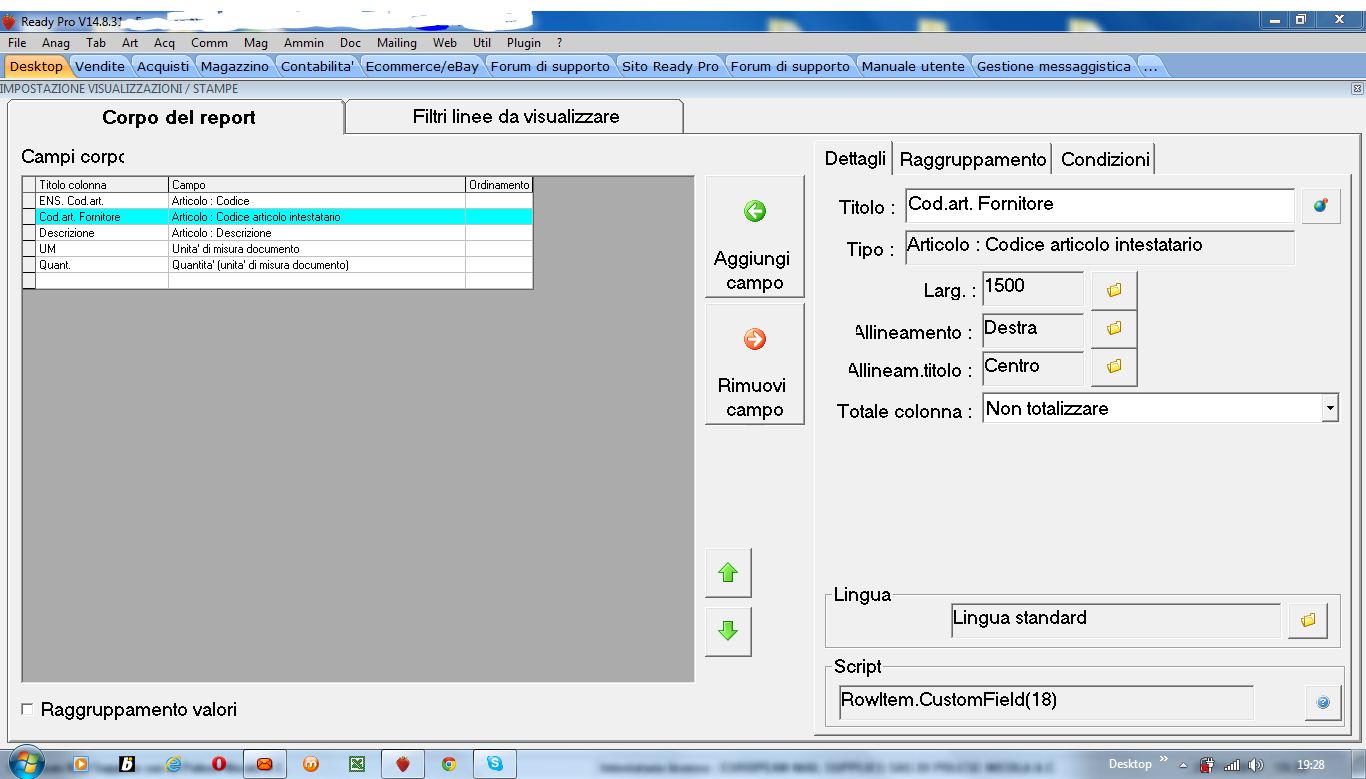The width and height of the screenshot is (1366, 779).
Task: Select the Dettagli tab
Action: (855, 159)
